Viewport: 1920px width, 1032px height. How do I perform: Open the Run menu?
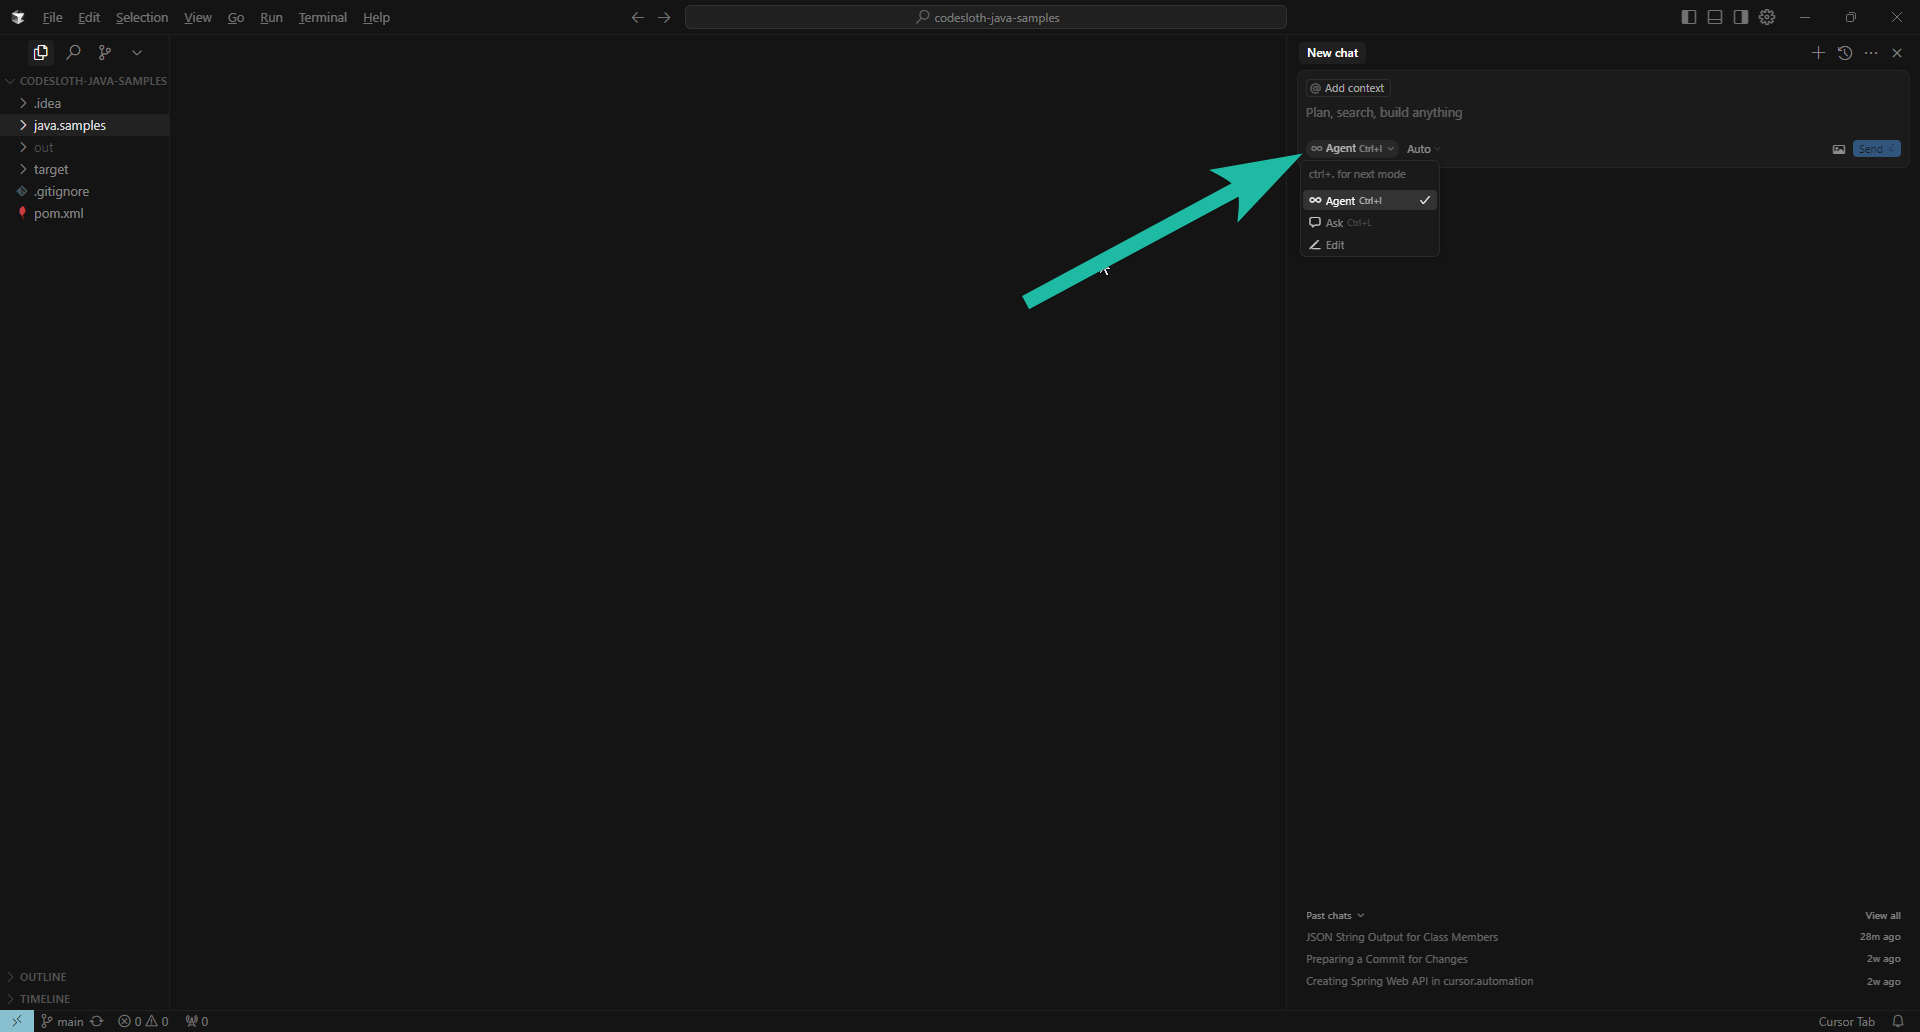pos(271,17)
